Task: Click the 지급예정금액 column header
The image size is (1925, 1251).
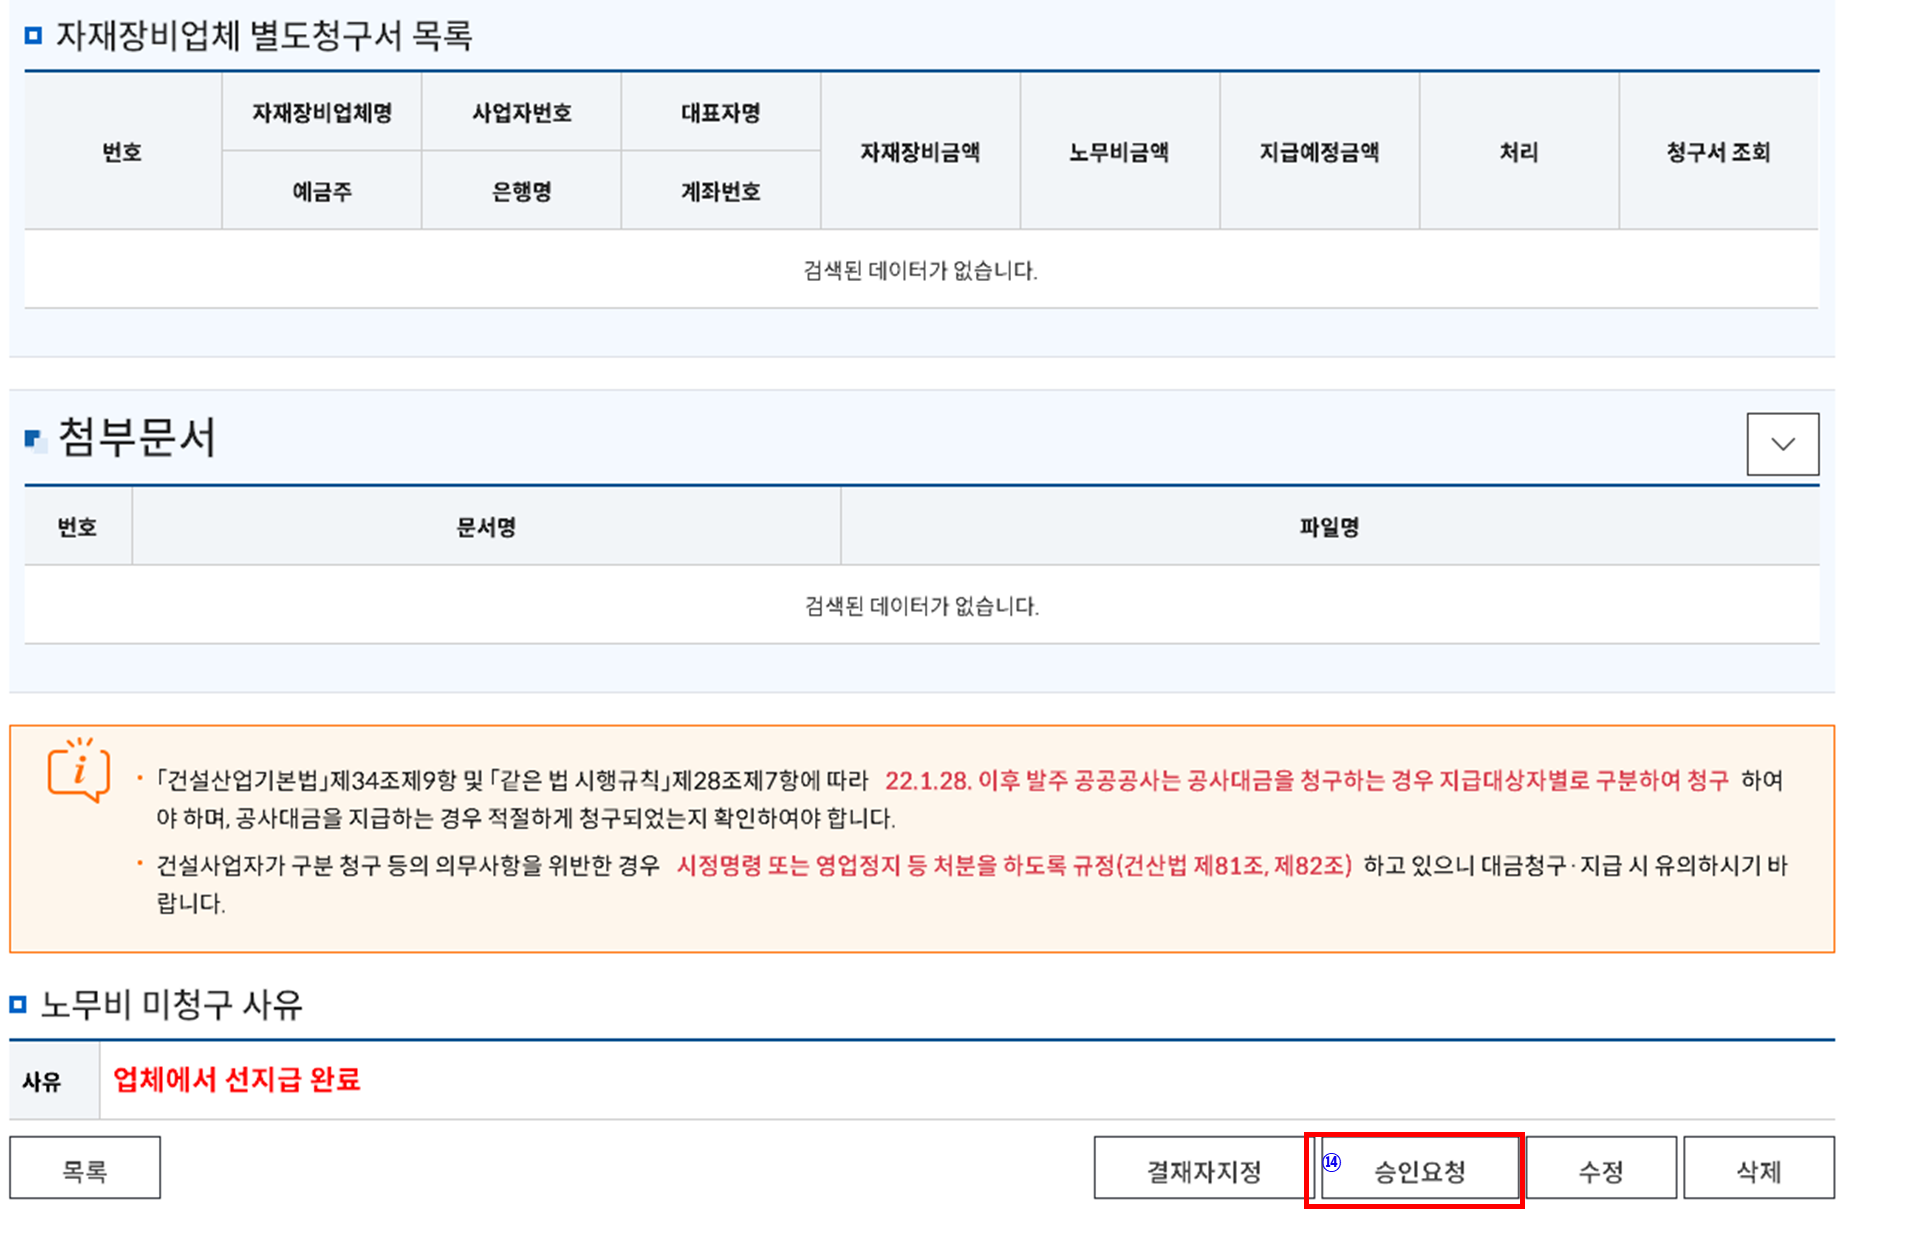Action: [x=1318, y=152]
